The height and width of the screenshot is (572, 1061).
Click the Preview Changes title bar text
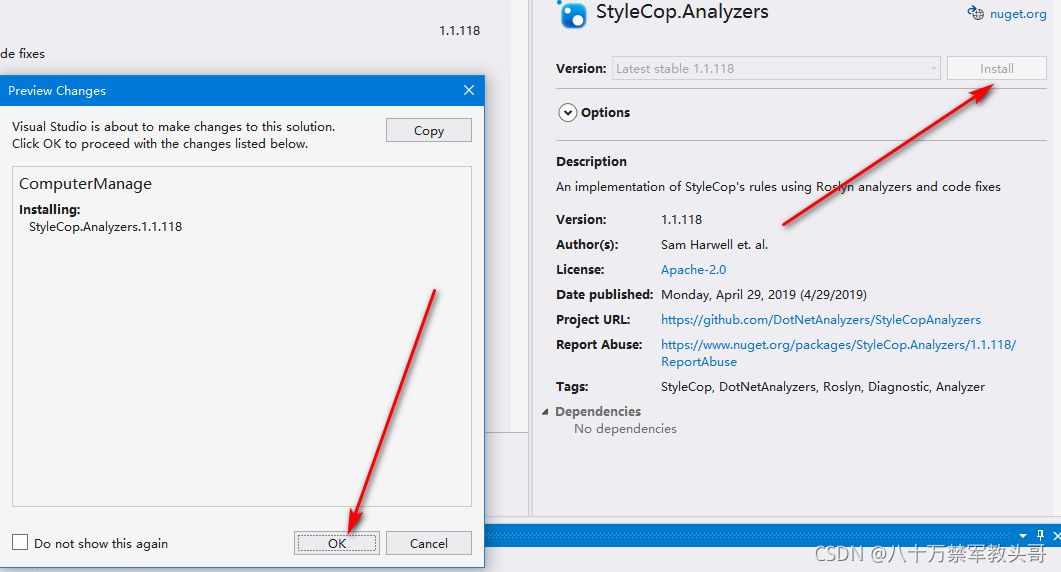[x=57, y=91]
